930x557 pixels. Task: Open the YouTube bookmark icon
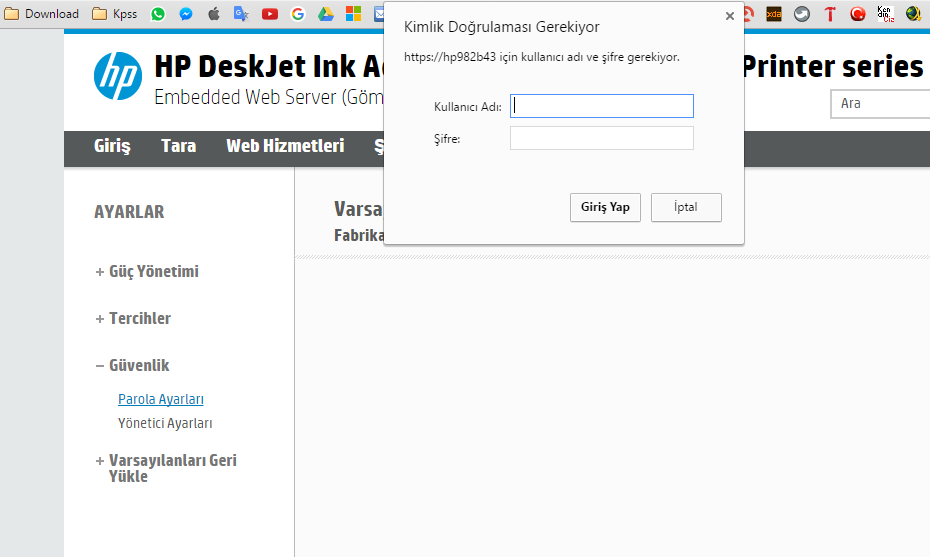270,14
